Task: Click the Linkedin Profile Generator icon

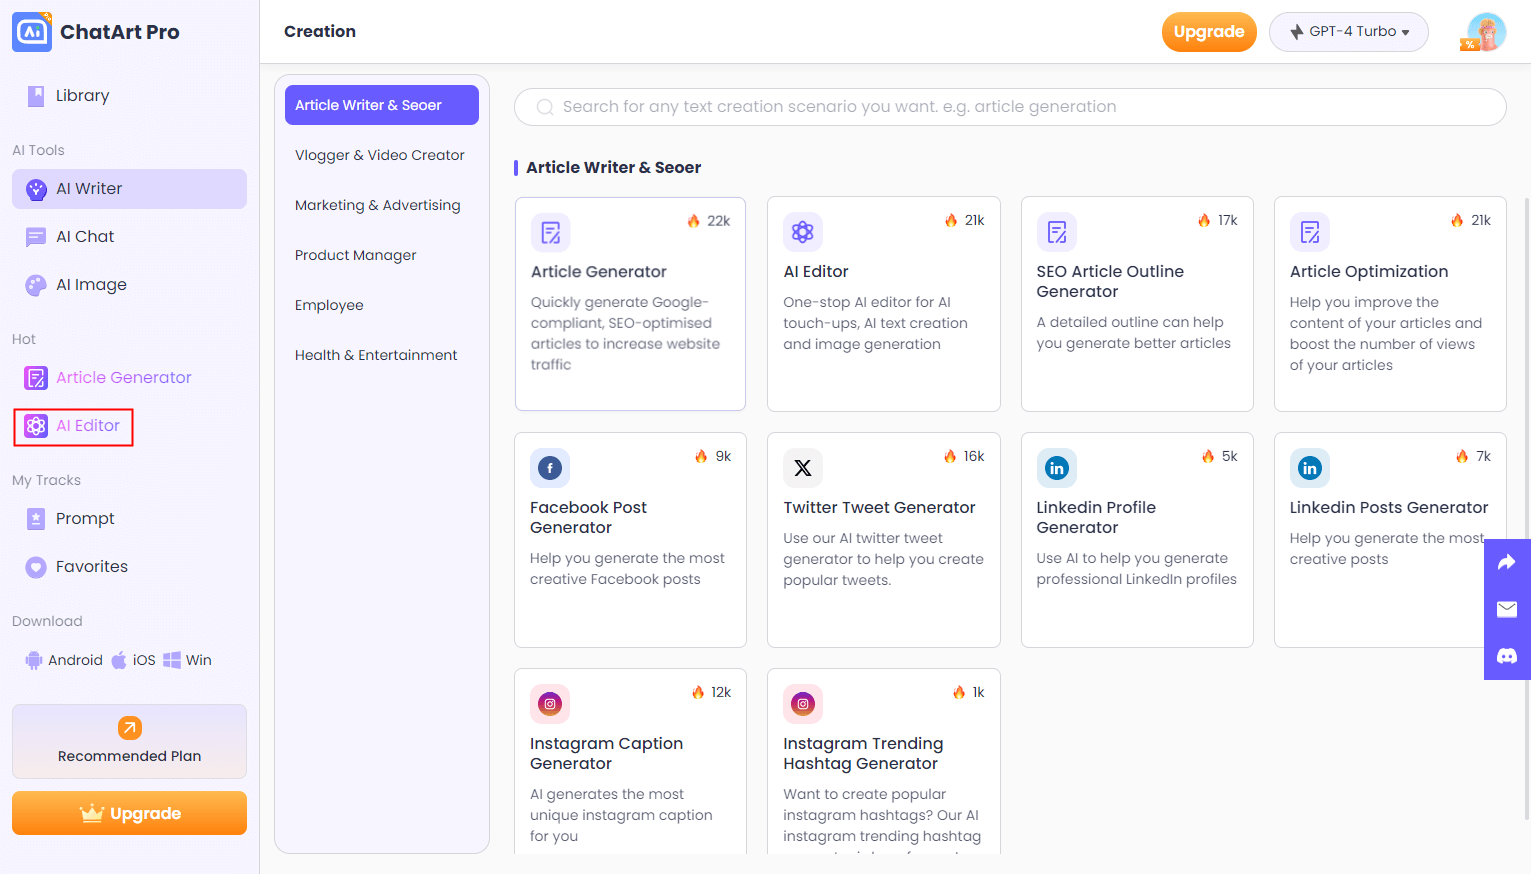Action: coord(1057,468)
